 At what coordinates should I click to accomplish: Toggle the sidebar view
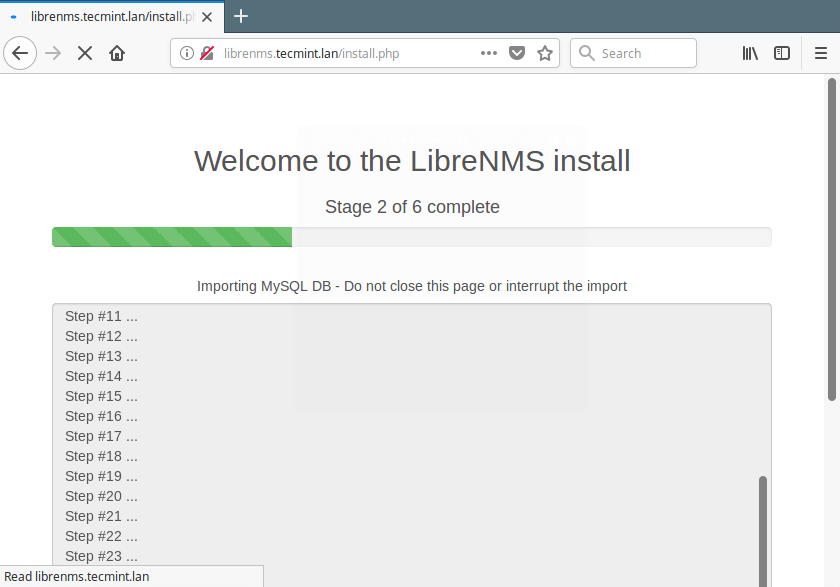point(782,53)
